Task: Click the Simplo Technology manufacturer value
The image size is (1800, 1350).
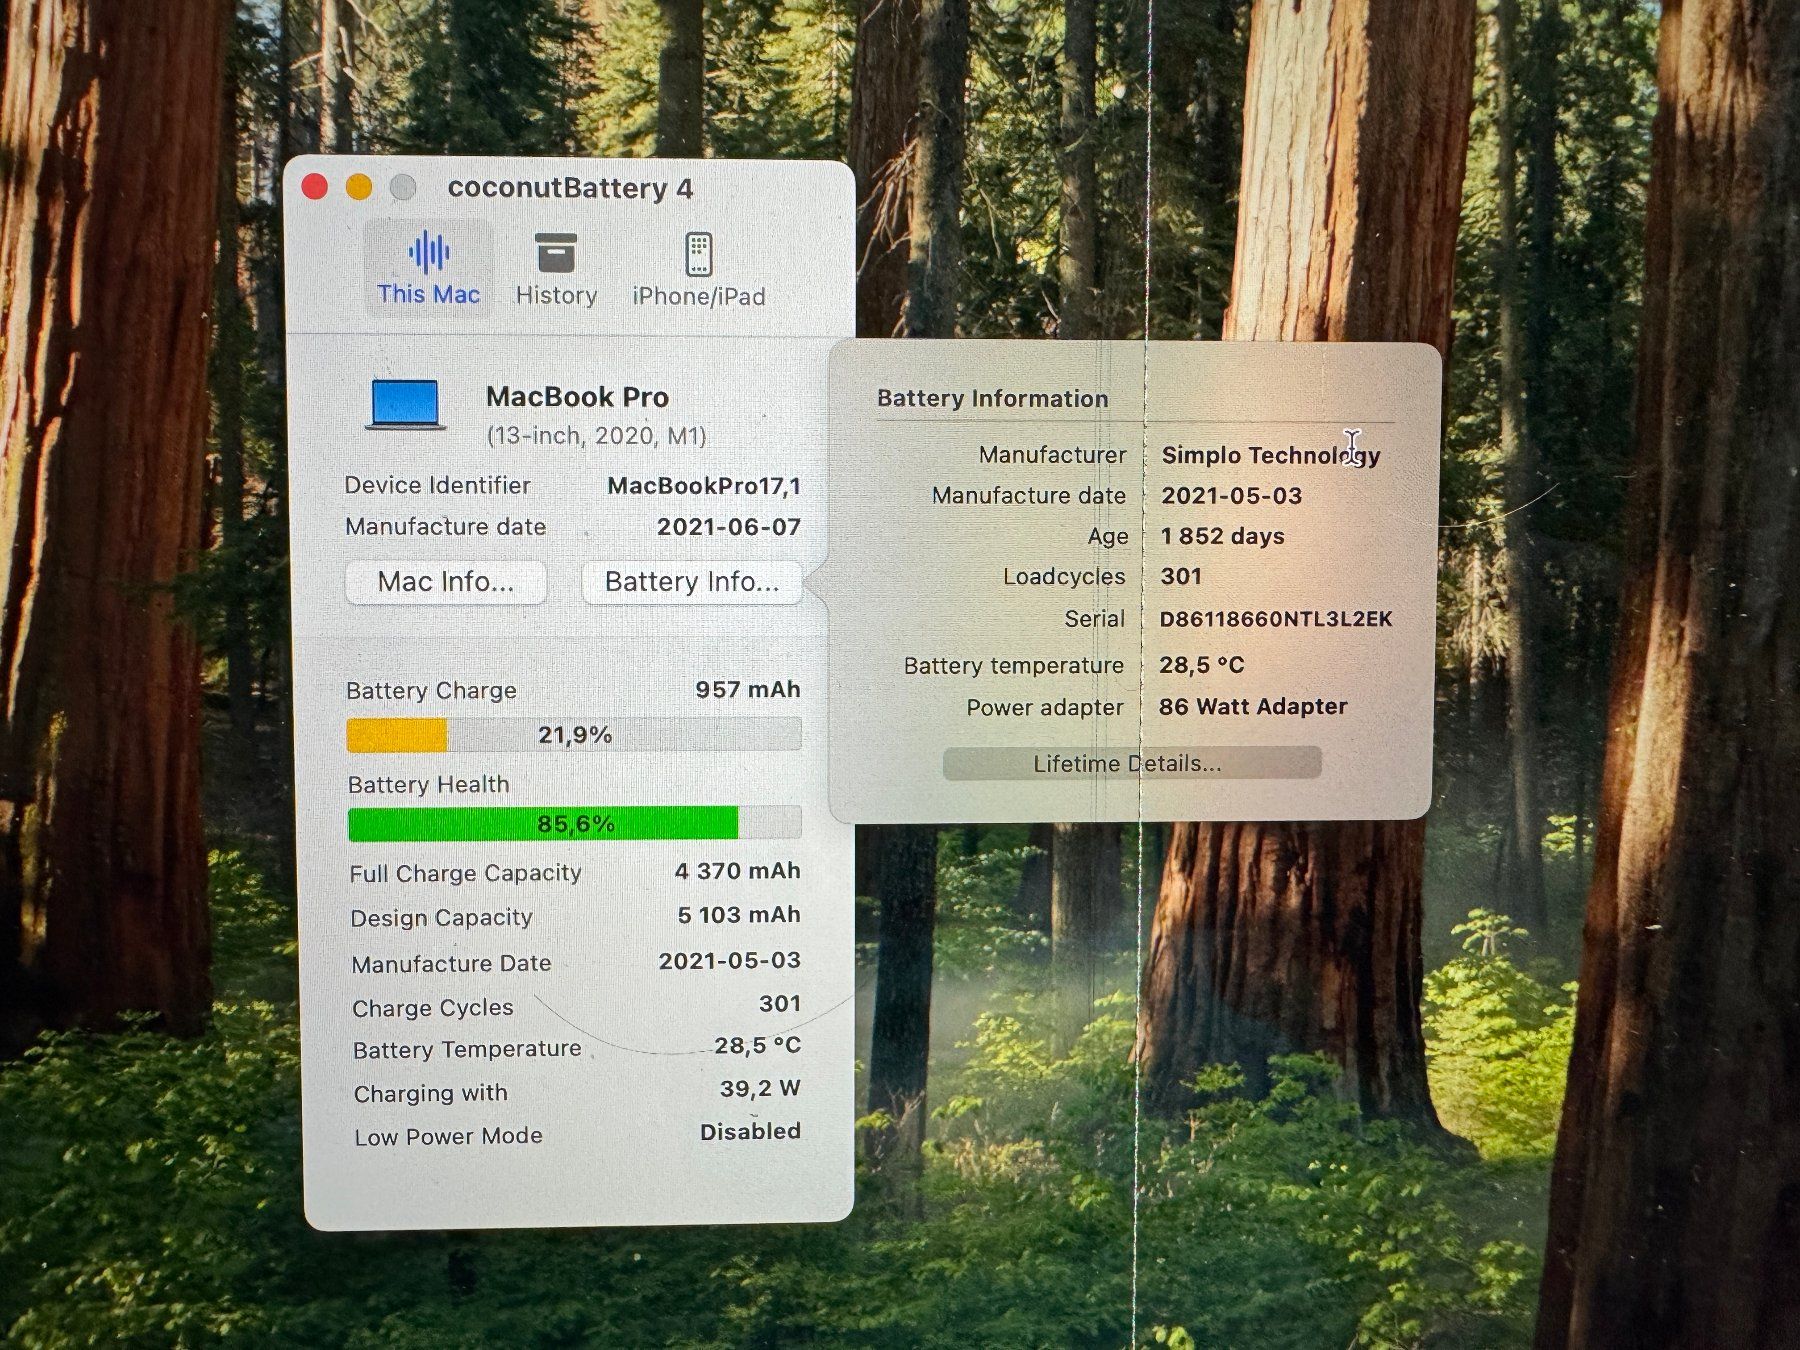Action: [1271, 456]
